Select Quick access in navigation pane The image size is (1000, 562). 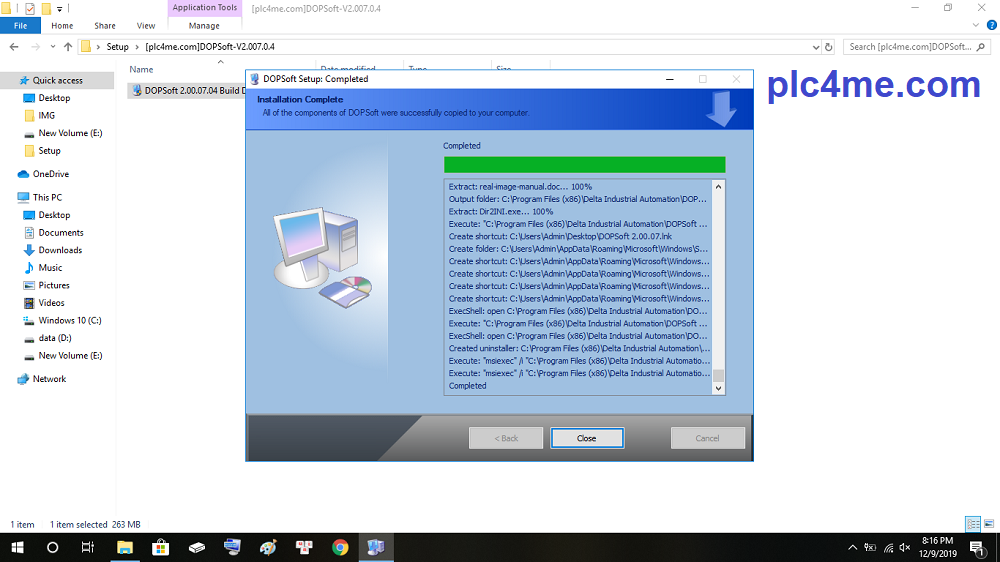point(57,80)
